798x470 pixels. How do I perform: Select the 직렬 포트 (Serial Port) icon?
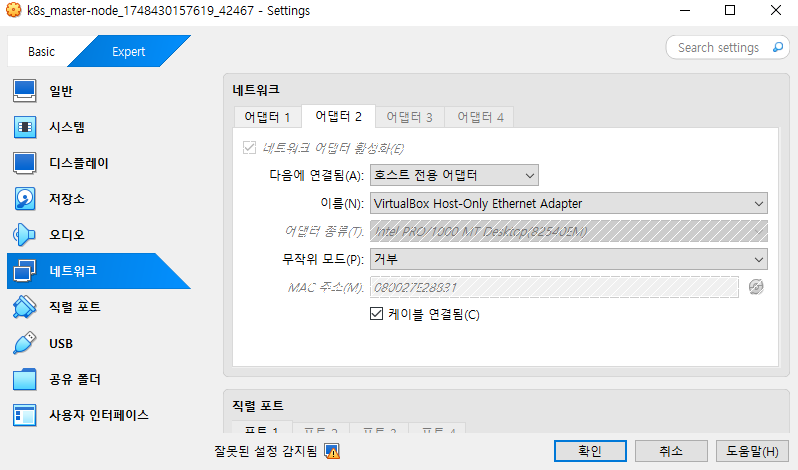[25, 307]
